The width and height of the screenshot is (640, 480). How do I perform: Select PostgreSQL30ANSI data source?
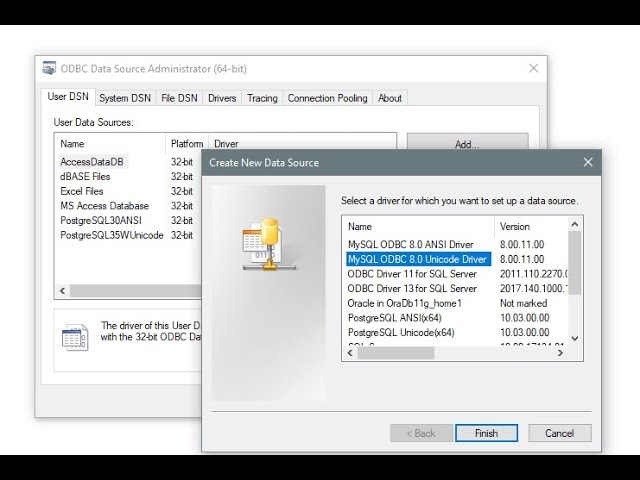(101, 220)
